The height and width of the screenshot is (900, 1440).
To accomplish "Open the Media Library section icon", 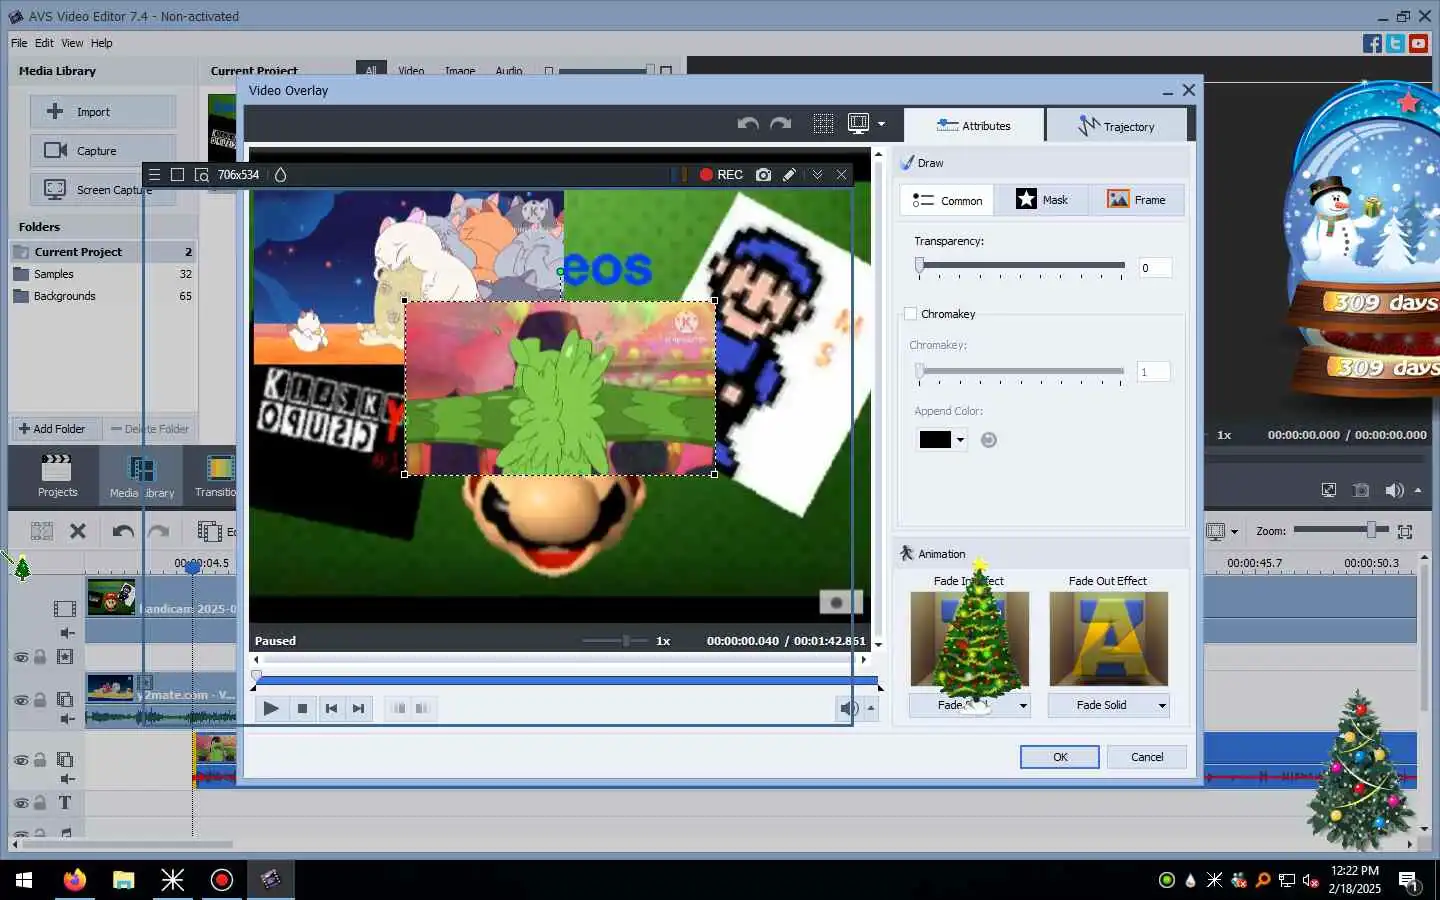I will click(141, 476).
